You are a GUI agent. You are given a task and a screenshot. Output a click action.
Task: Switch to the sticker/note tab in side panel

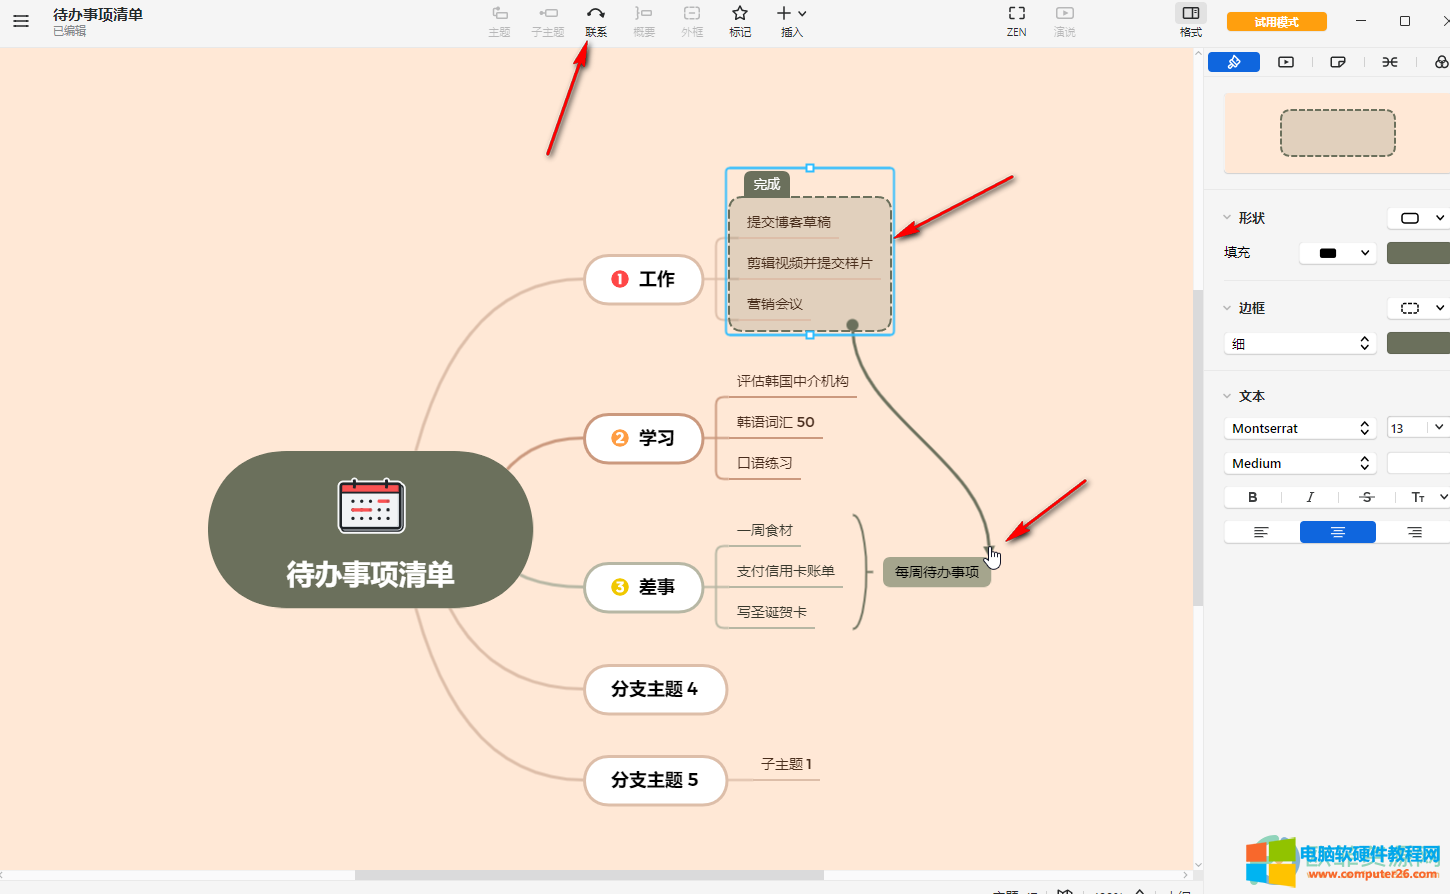pyautogui.click(x=1338, y=62)
